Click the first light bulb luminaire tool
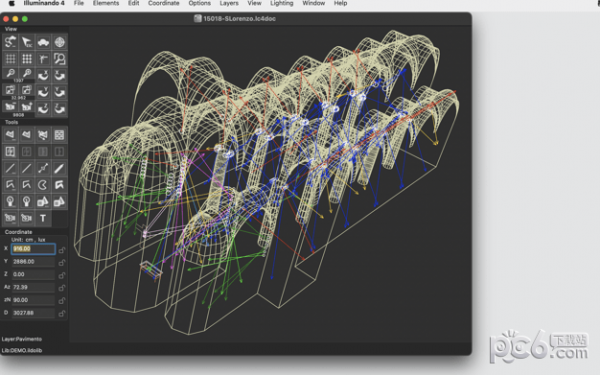This screenshot has width=600, height=375. tap(10, 201)
